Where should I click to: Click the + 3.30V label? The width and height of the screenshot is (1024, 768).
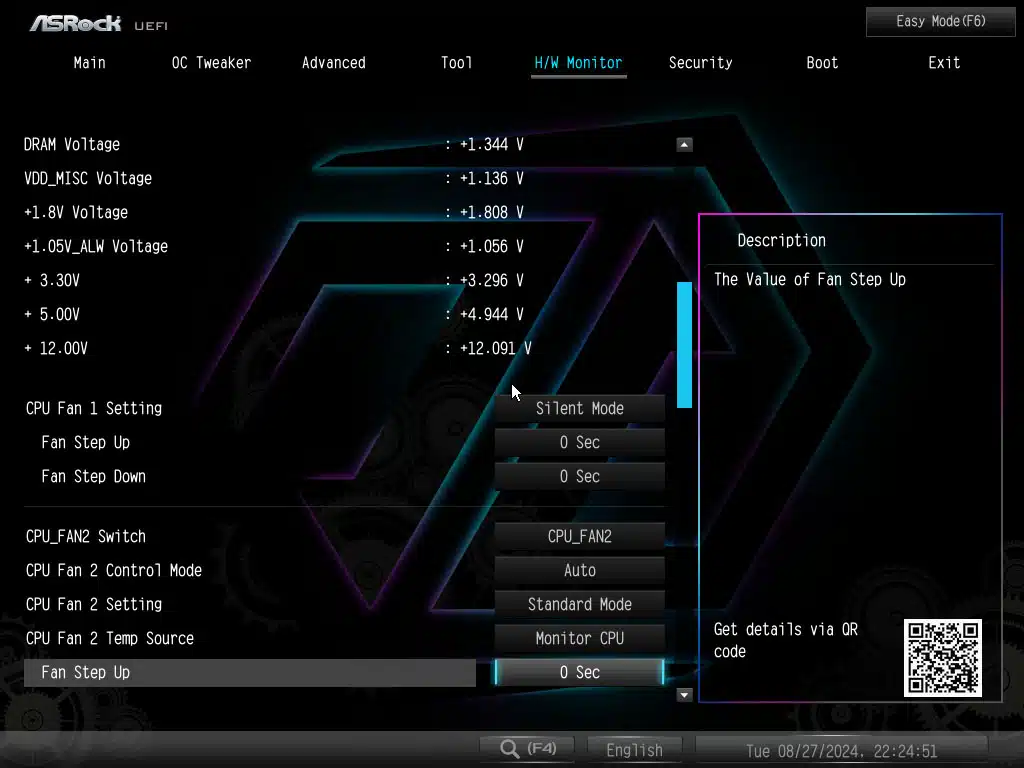52,280
